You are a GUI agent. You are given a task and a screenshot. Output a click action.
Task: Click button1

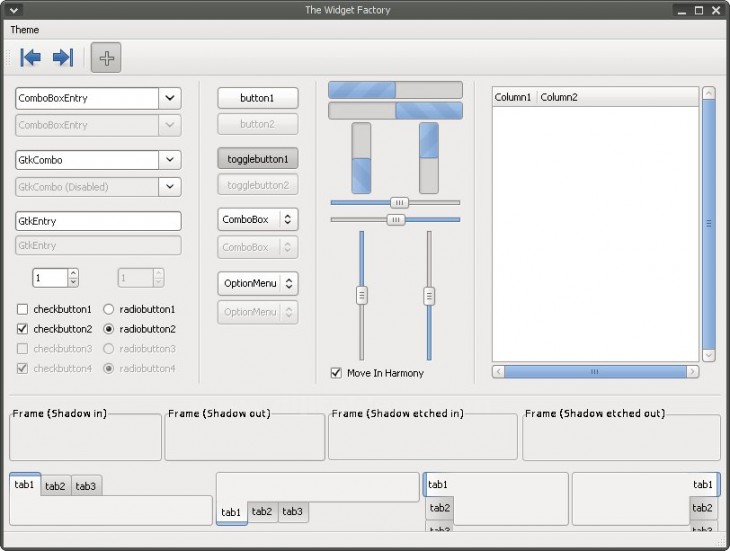(x=257, y=98)
